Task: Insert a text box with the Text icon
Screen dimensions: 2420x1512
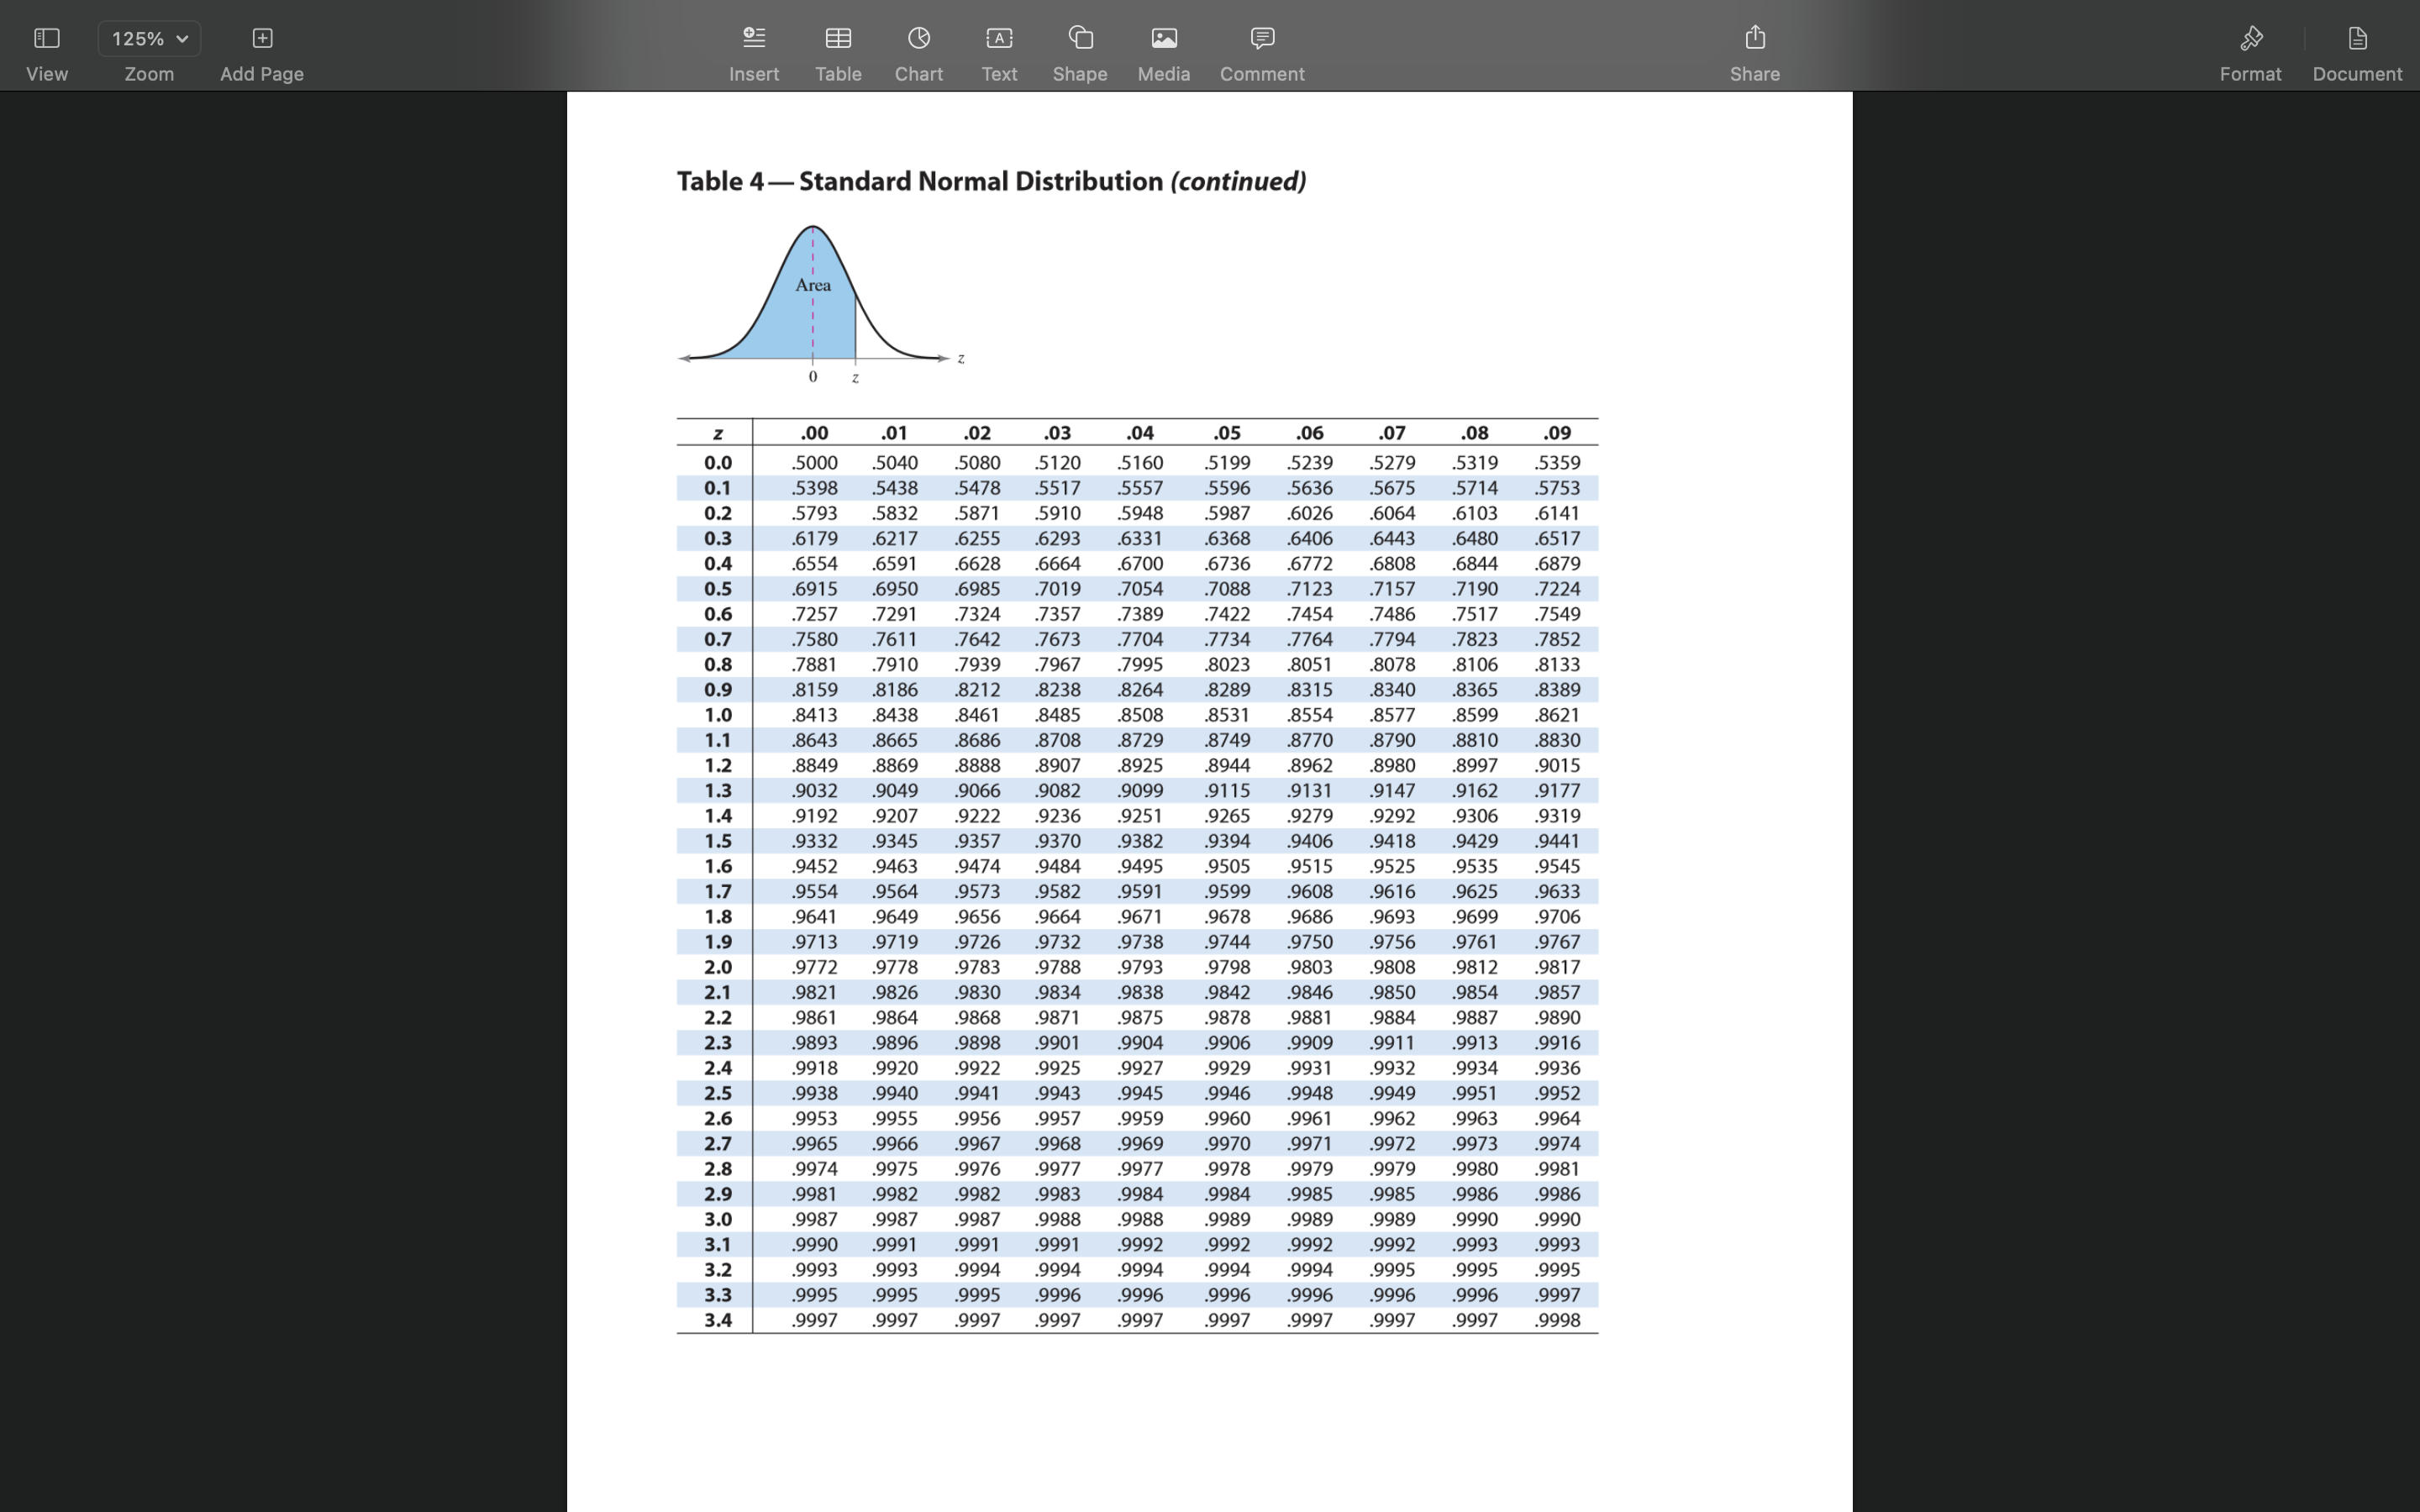Action: 997,38
